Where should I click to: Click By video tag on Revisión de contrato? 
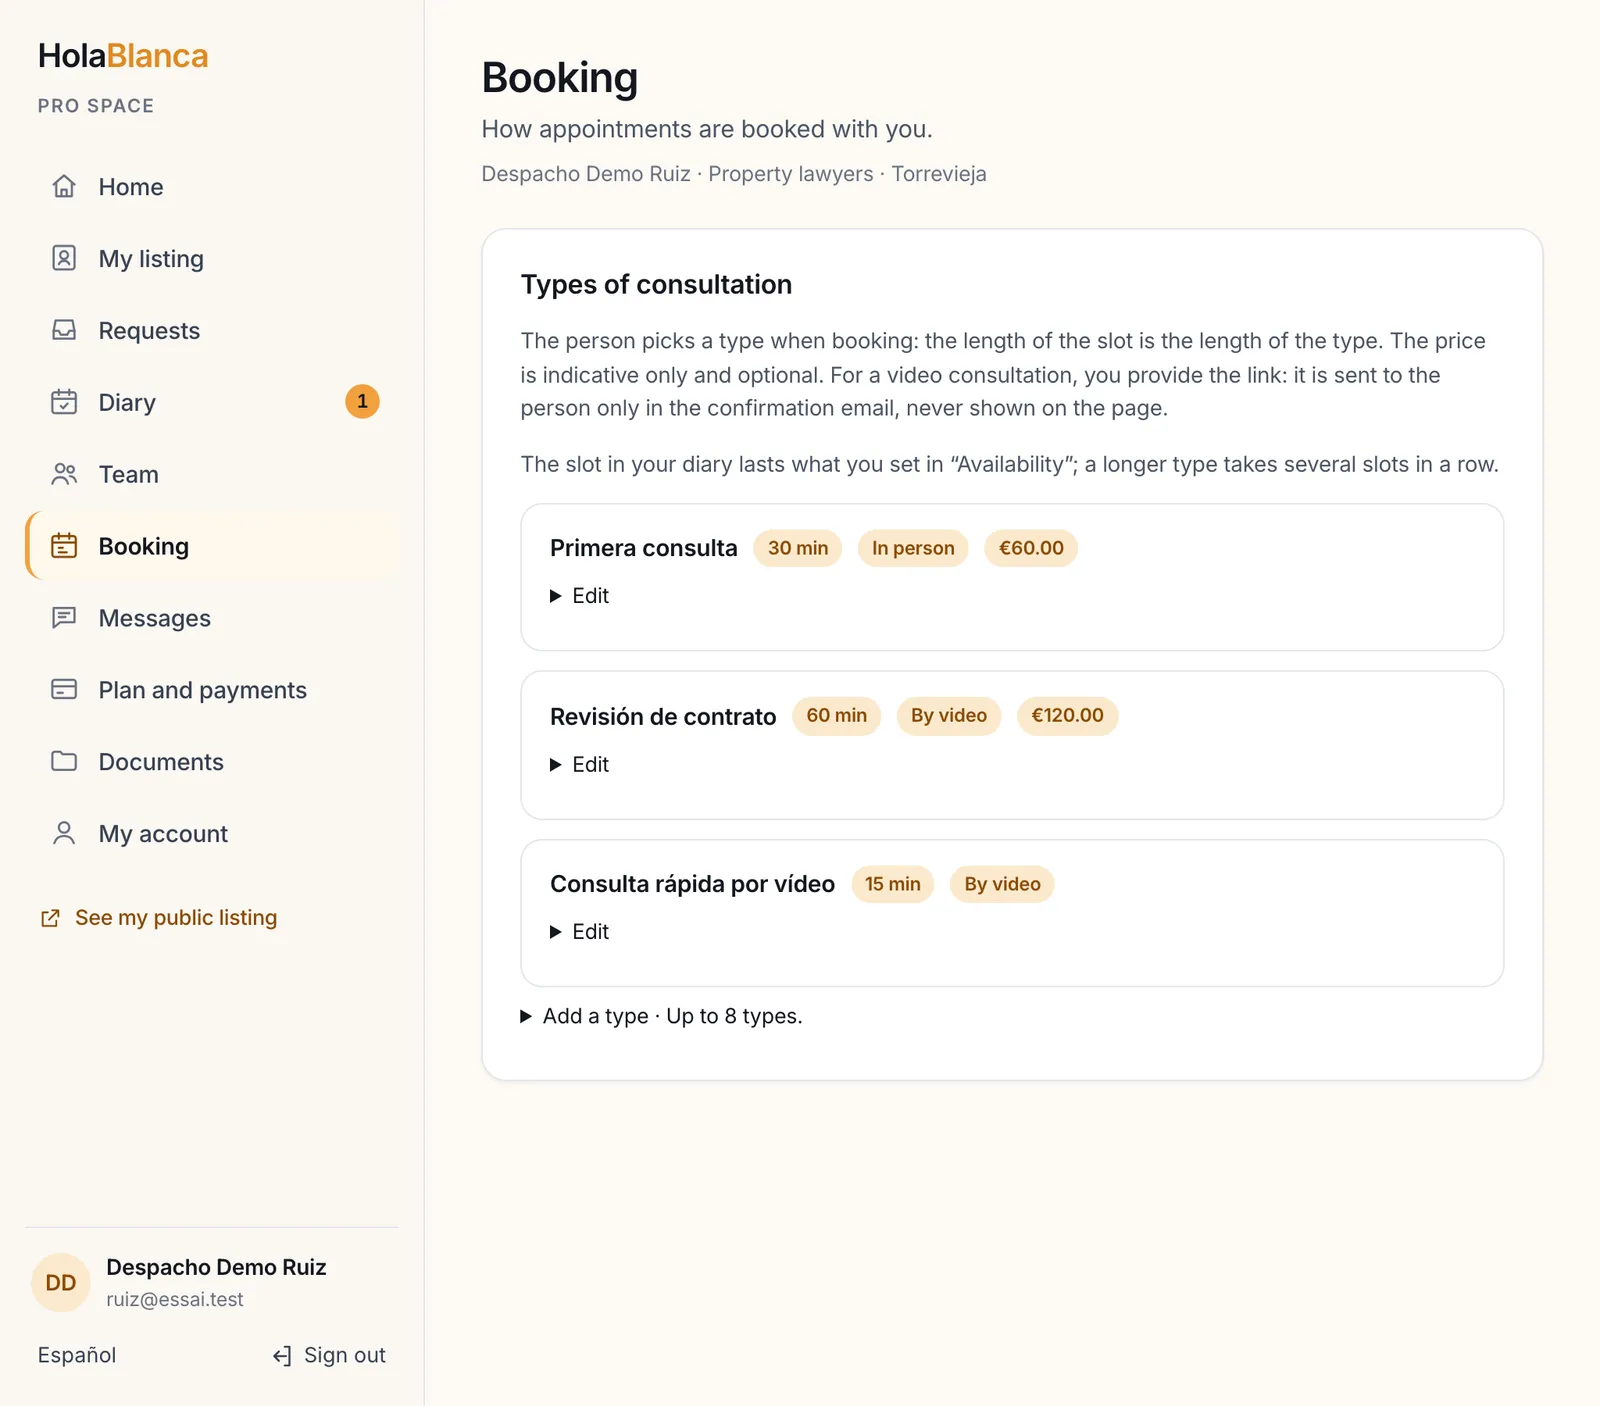tap(949, 716)
